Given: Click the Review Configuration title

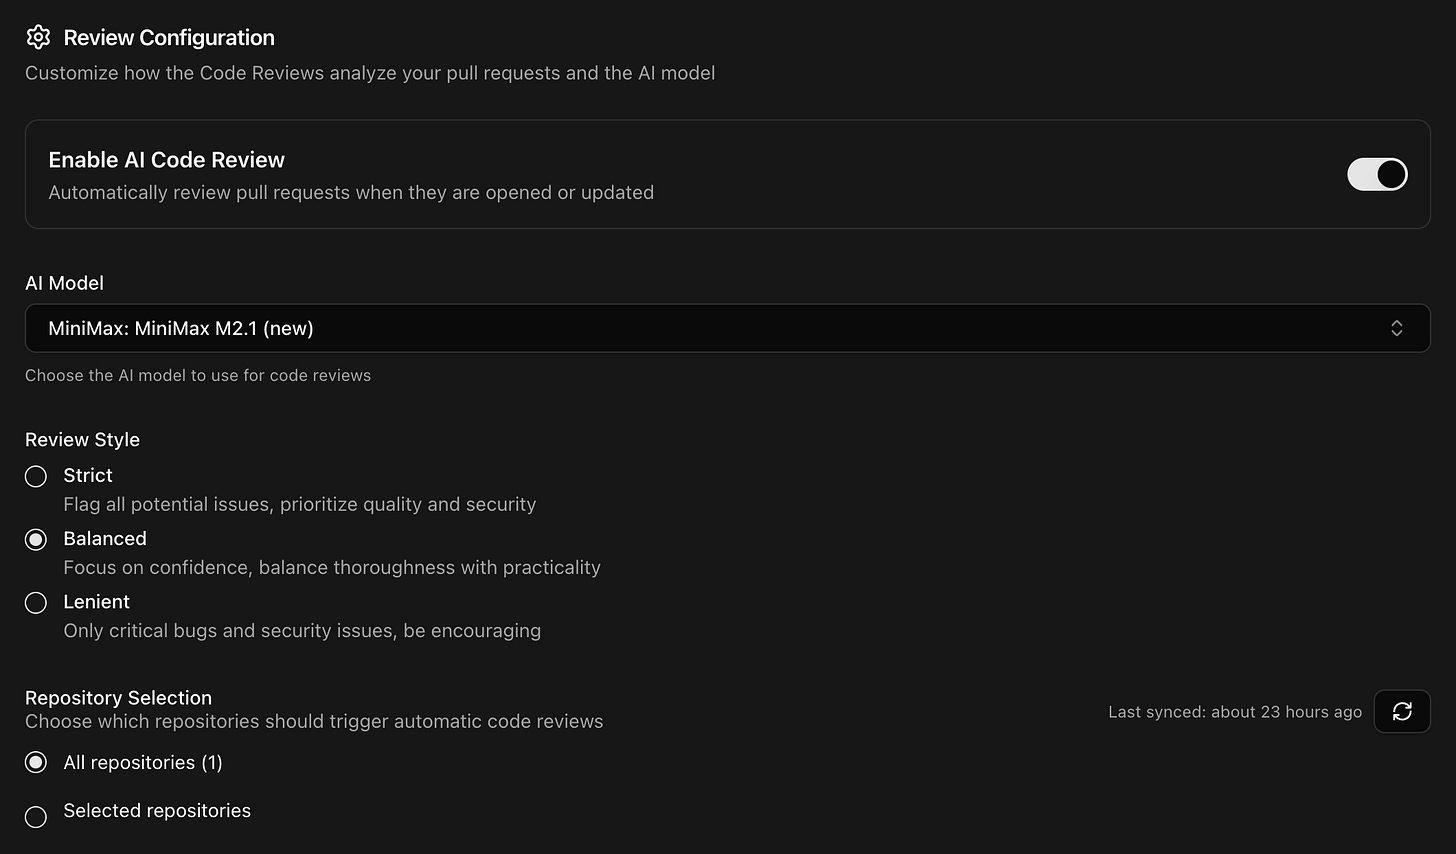Looking at the screenshot, I should tap(169, 38).
